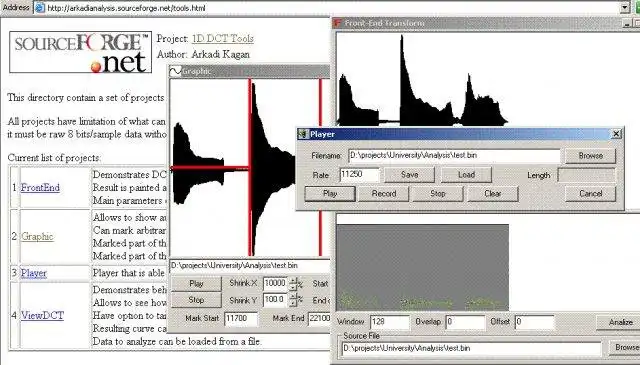Increase Shrink X with the up spinner arrow

(293, 280)
